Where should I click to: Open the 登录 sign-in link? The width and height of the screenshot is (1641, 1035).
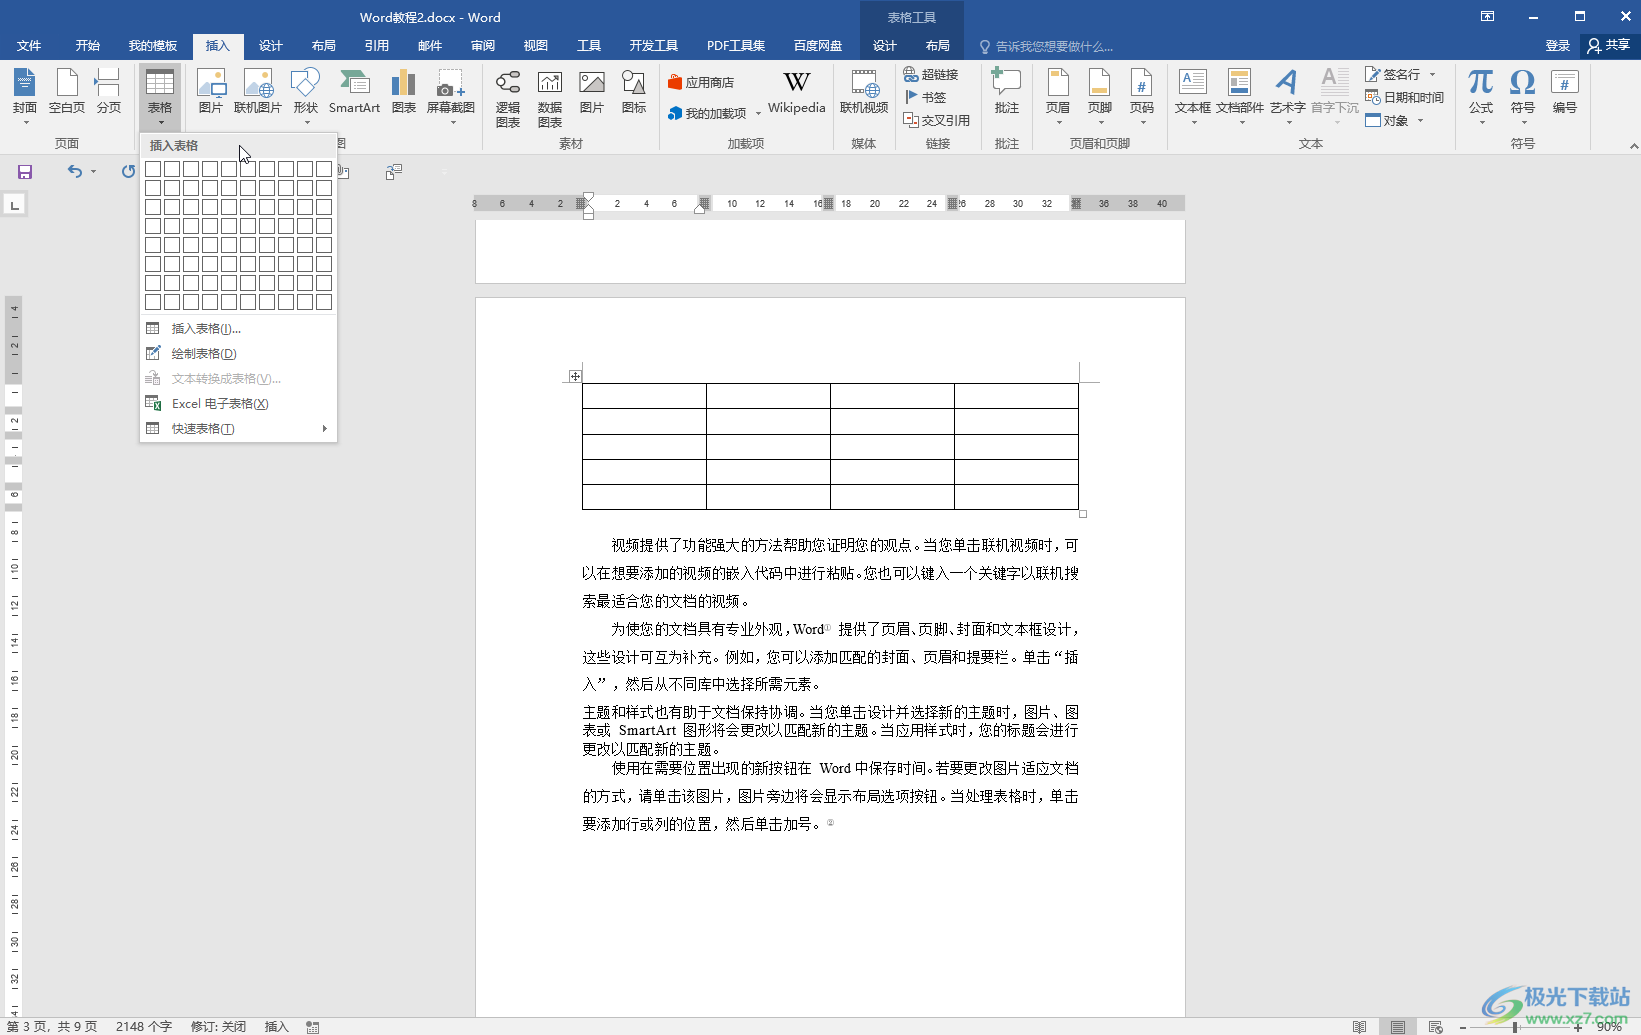coord(1558,46)
